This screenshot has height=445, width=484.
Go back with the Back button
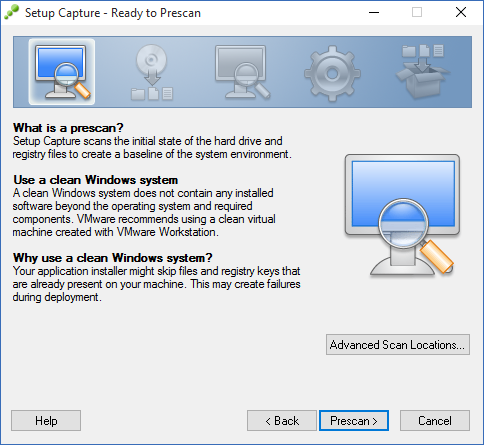(x=282, y=421)
